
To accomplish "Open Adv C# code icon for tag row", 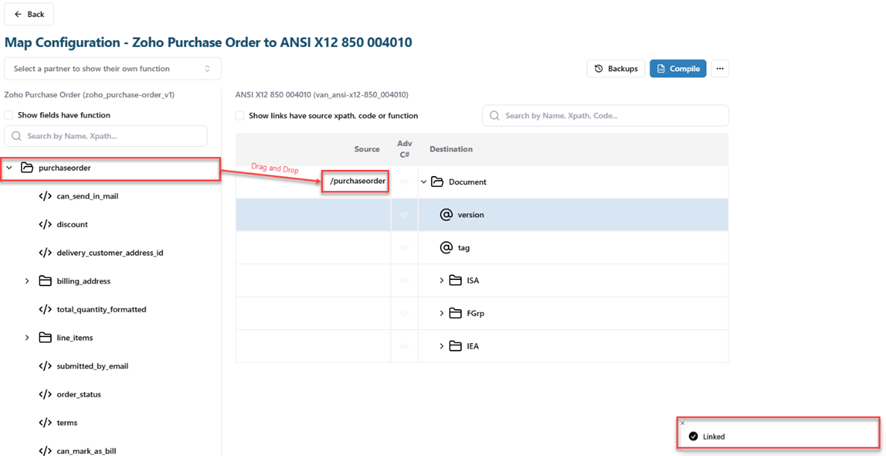I will 404,247.
